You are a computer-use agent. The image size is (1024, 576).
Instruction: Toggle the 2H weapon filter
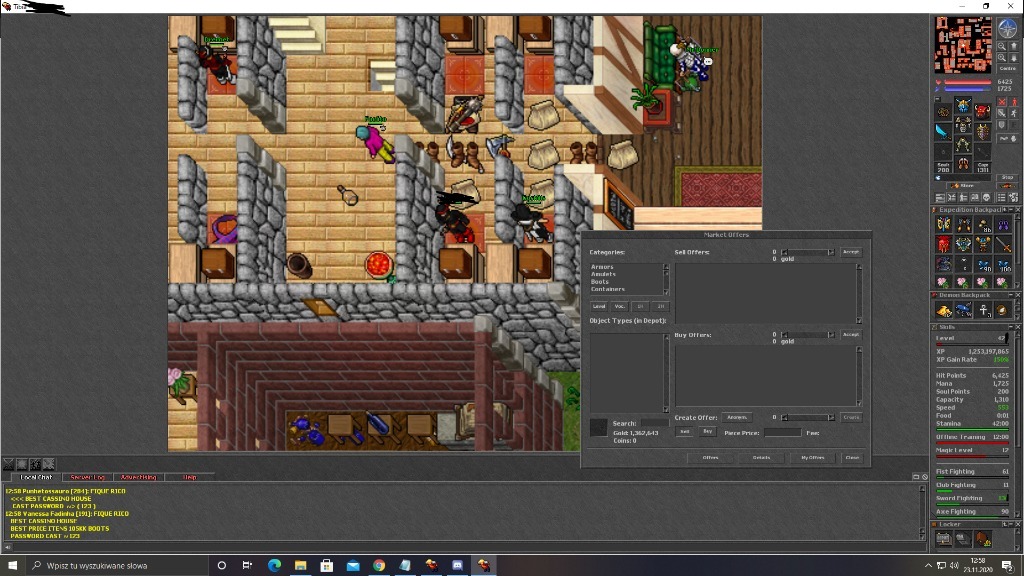point(661,306)
